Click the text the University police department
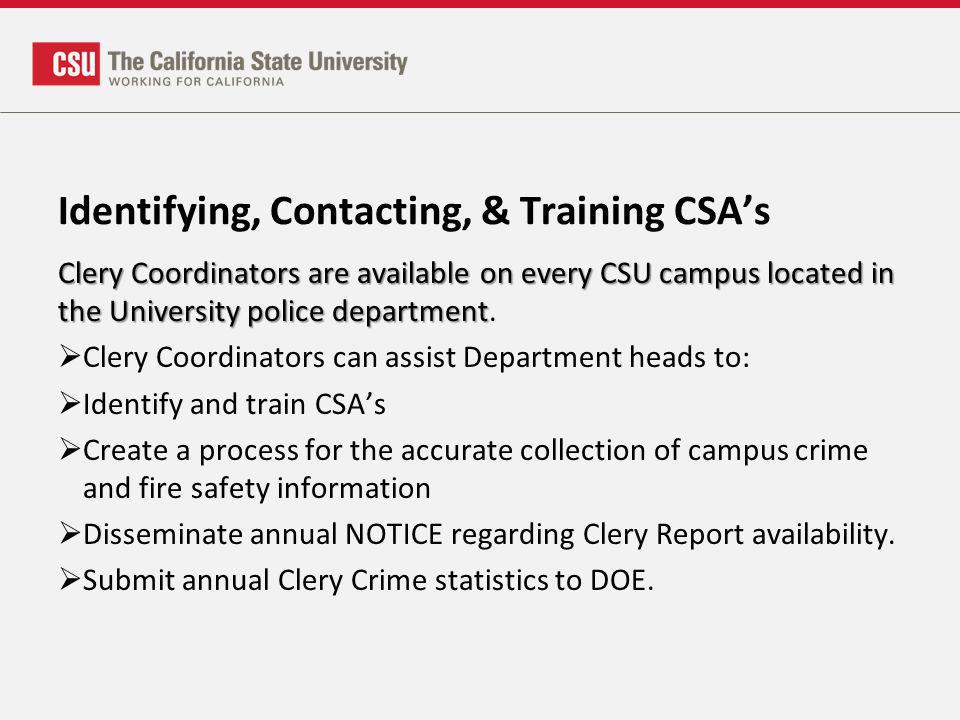 [x=274, y=312]
